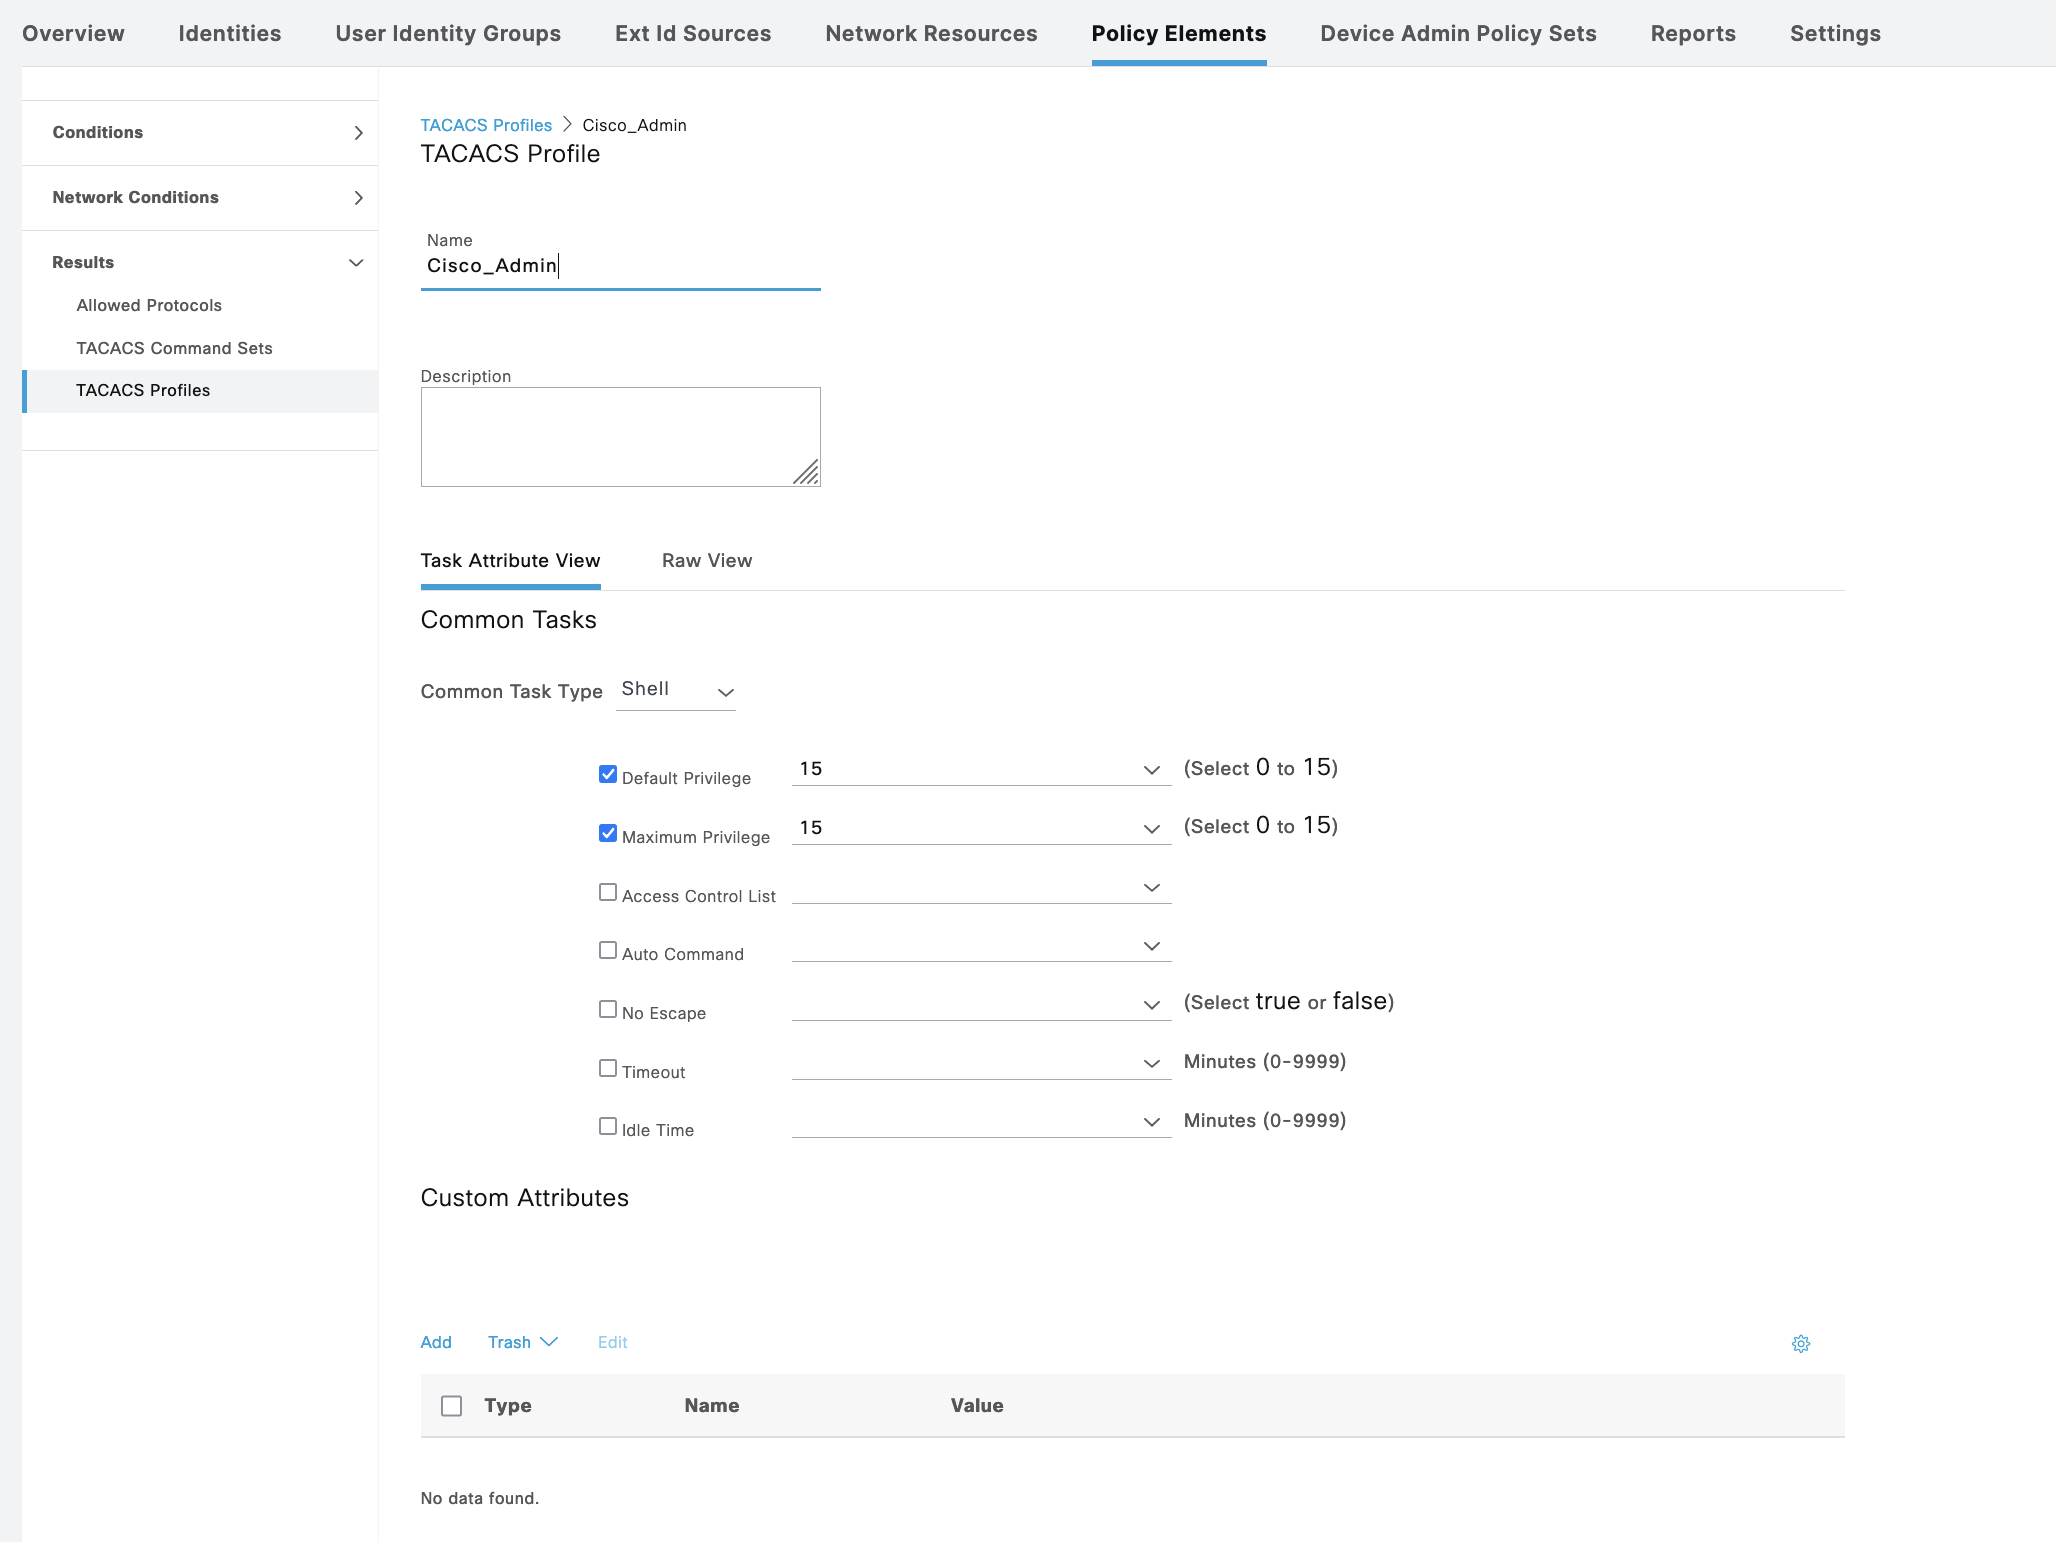Open the Trash dropdown arrow

tap(549, 1342)
